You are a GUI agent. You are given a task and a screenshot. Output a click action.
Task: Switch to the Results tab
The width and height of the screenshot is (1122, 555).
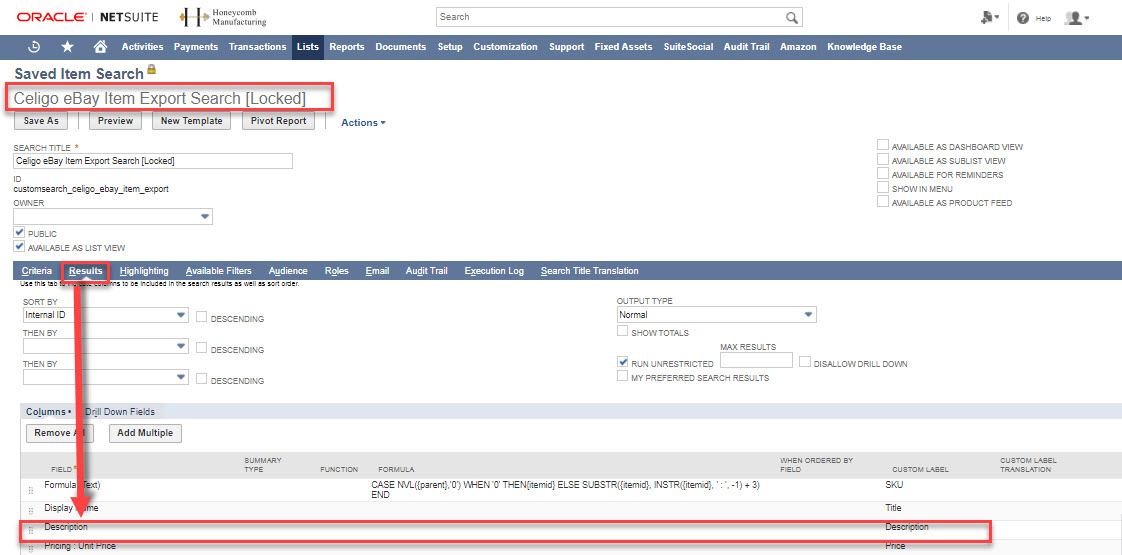tap(85, 271)
